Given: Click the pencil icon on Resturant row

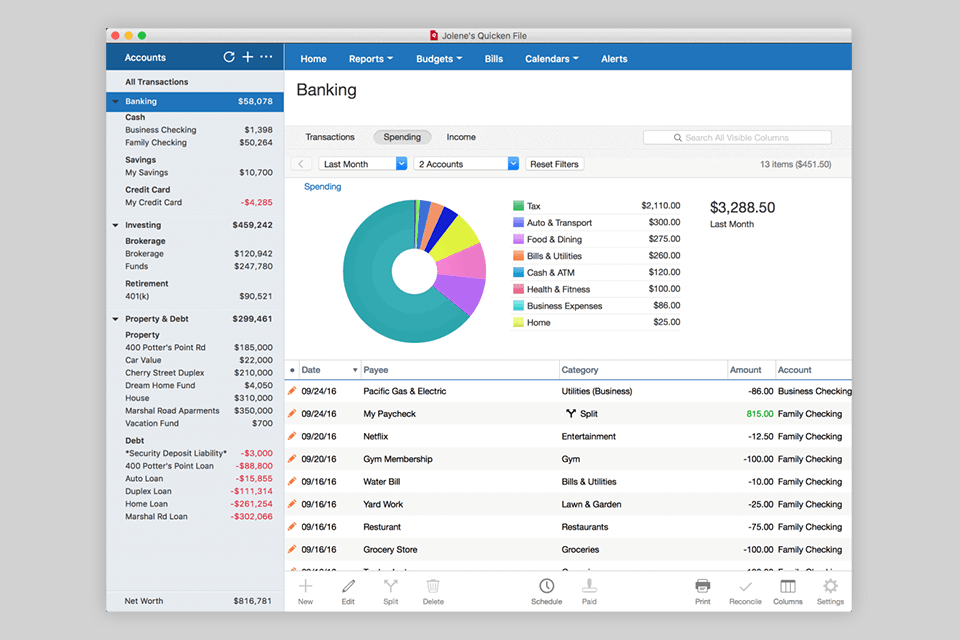Looking at the screenshot, I should pyautogui.click(x=292, y=527).
